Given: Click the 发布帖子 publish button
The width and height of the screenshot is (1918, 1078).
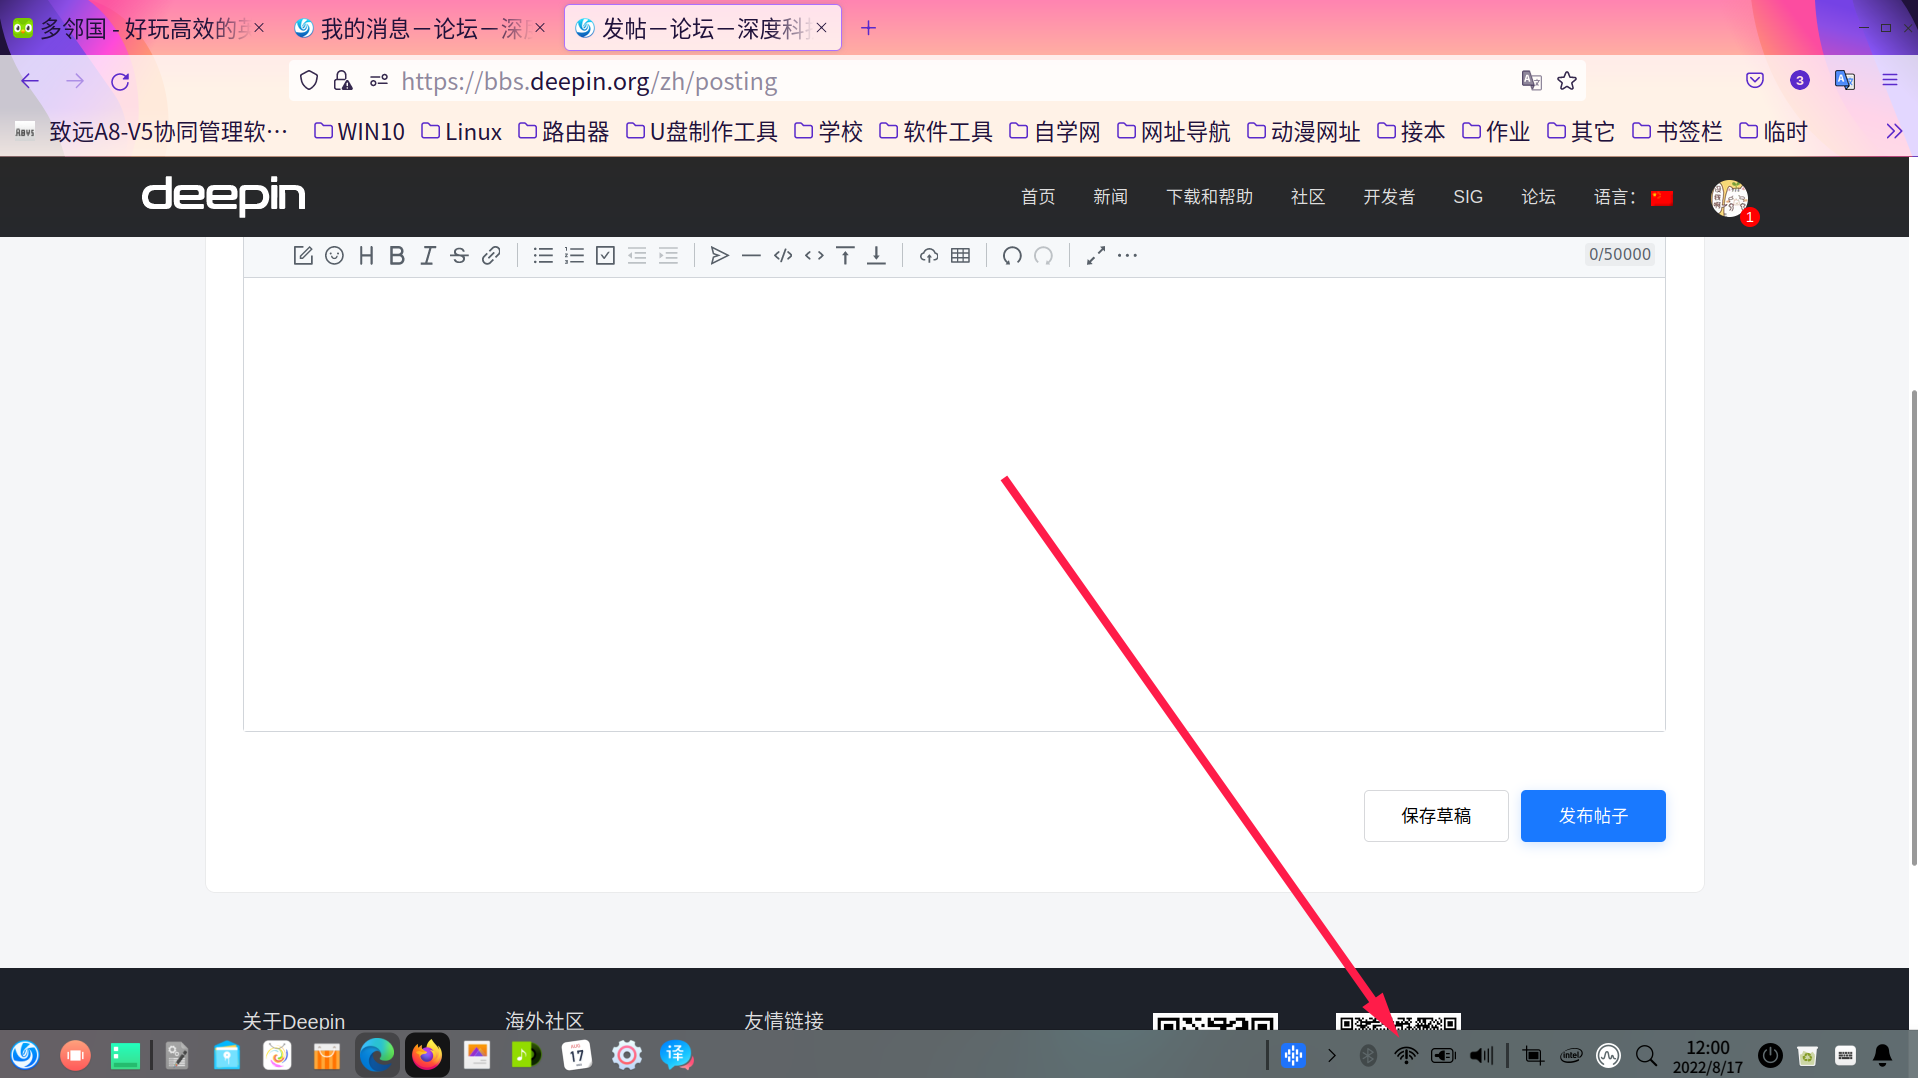Looking at the screenshot, I should tap(1592, 815).
